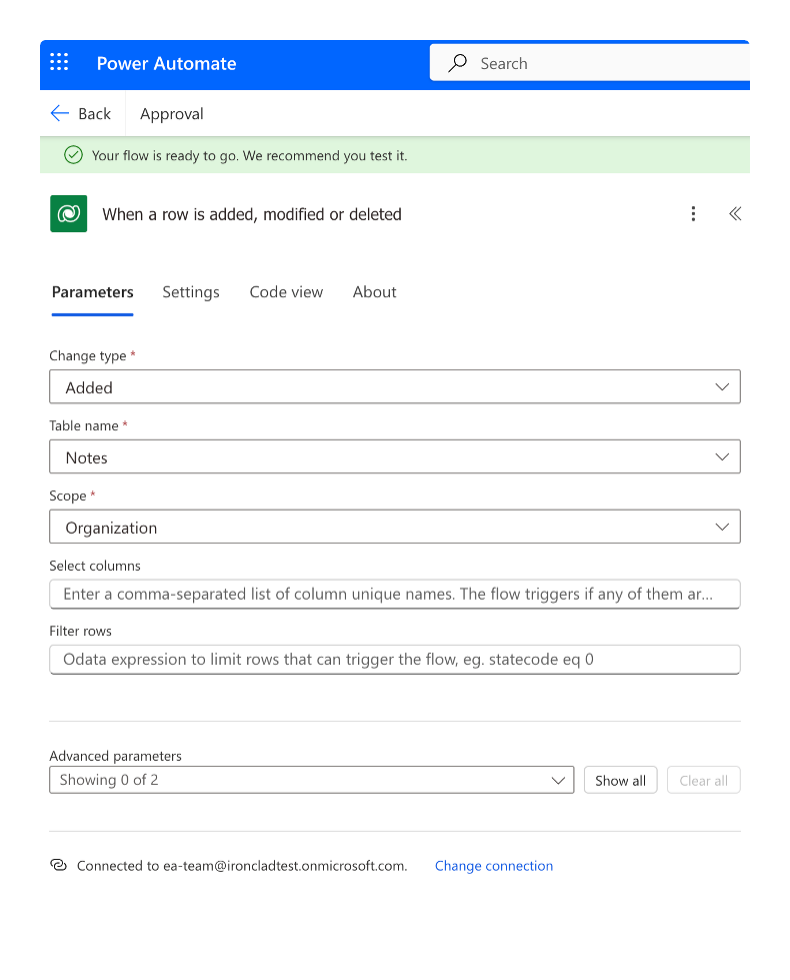The image size is (790, 980).
Task: Click the 'Select columns' label
Action: click(95, 566)
